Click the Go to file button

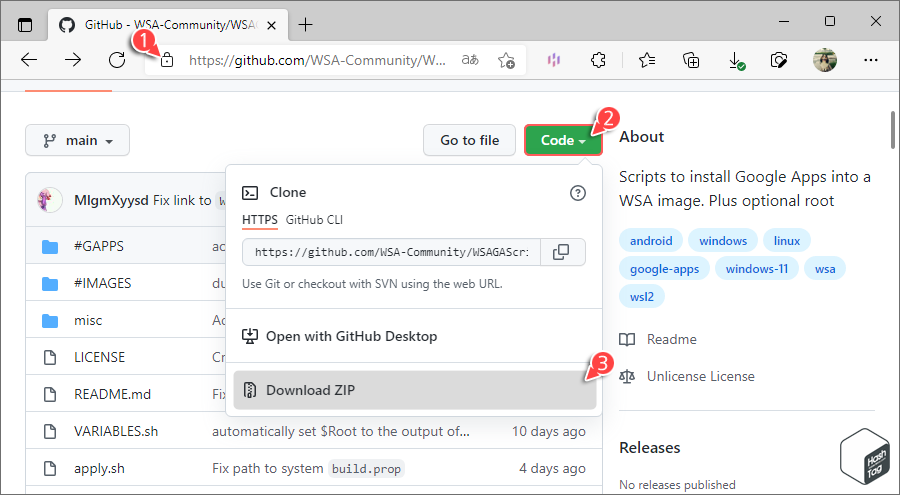click(x=470, y=140)
